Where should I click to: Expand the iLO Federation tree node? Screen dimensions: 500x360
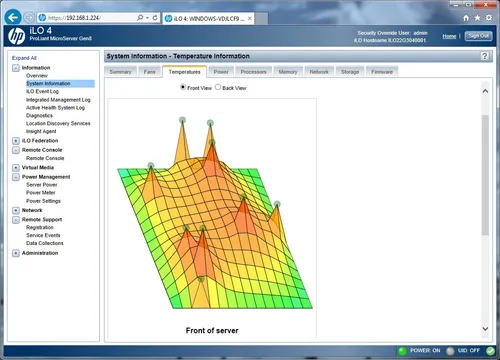16,141
